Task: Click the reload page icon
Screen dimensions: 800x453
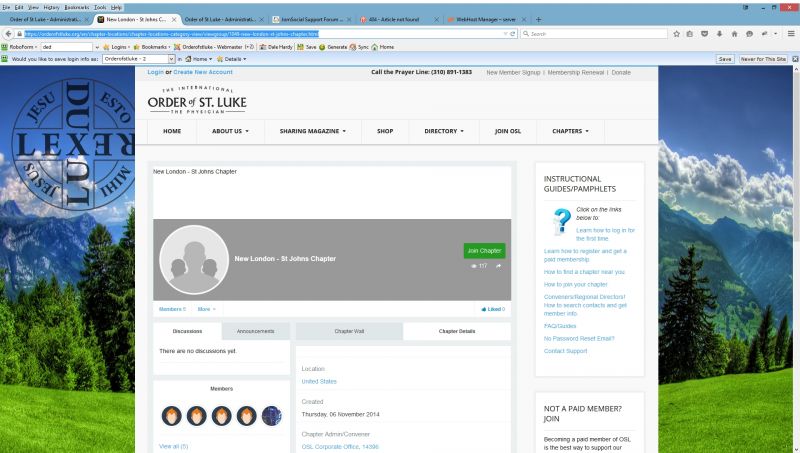Action: 512,34
